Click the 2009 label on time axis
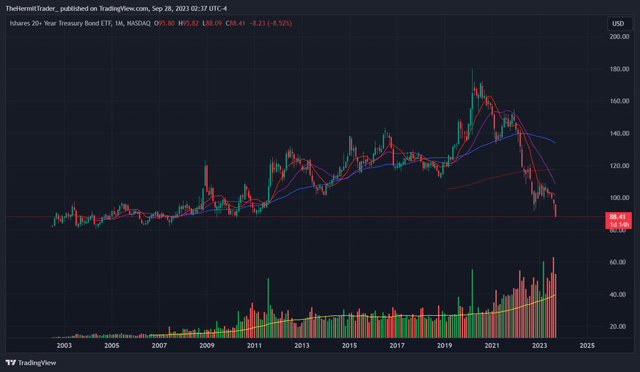The width and height of the screenshot is (640, 372). (207, 346)
